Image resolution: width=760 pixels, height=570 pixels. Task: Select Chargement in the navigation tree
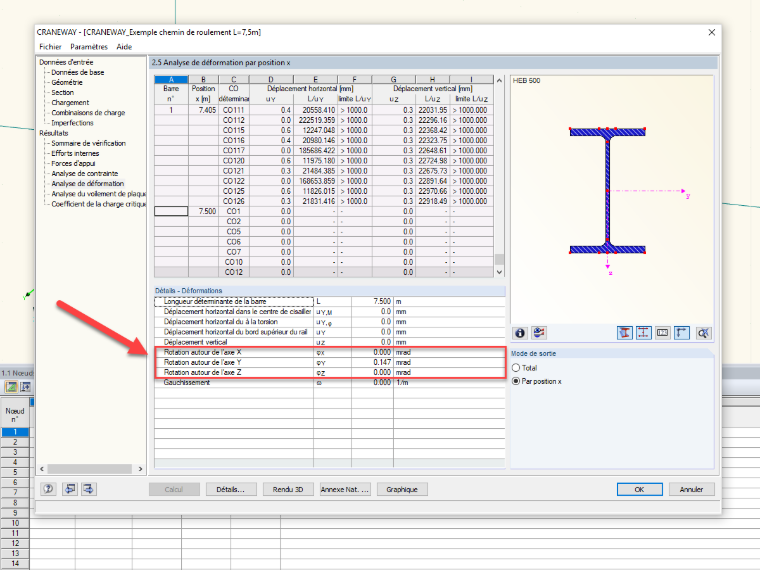[x=70, y=103]
